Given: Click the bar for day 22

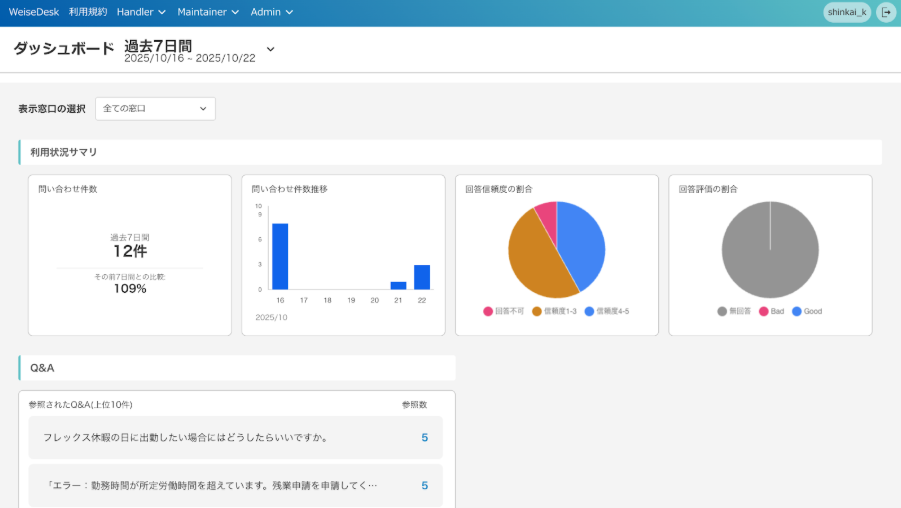Looking at the screenshot, I should [422, 277].
